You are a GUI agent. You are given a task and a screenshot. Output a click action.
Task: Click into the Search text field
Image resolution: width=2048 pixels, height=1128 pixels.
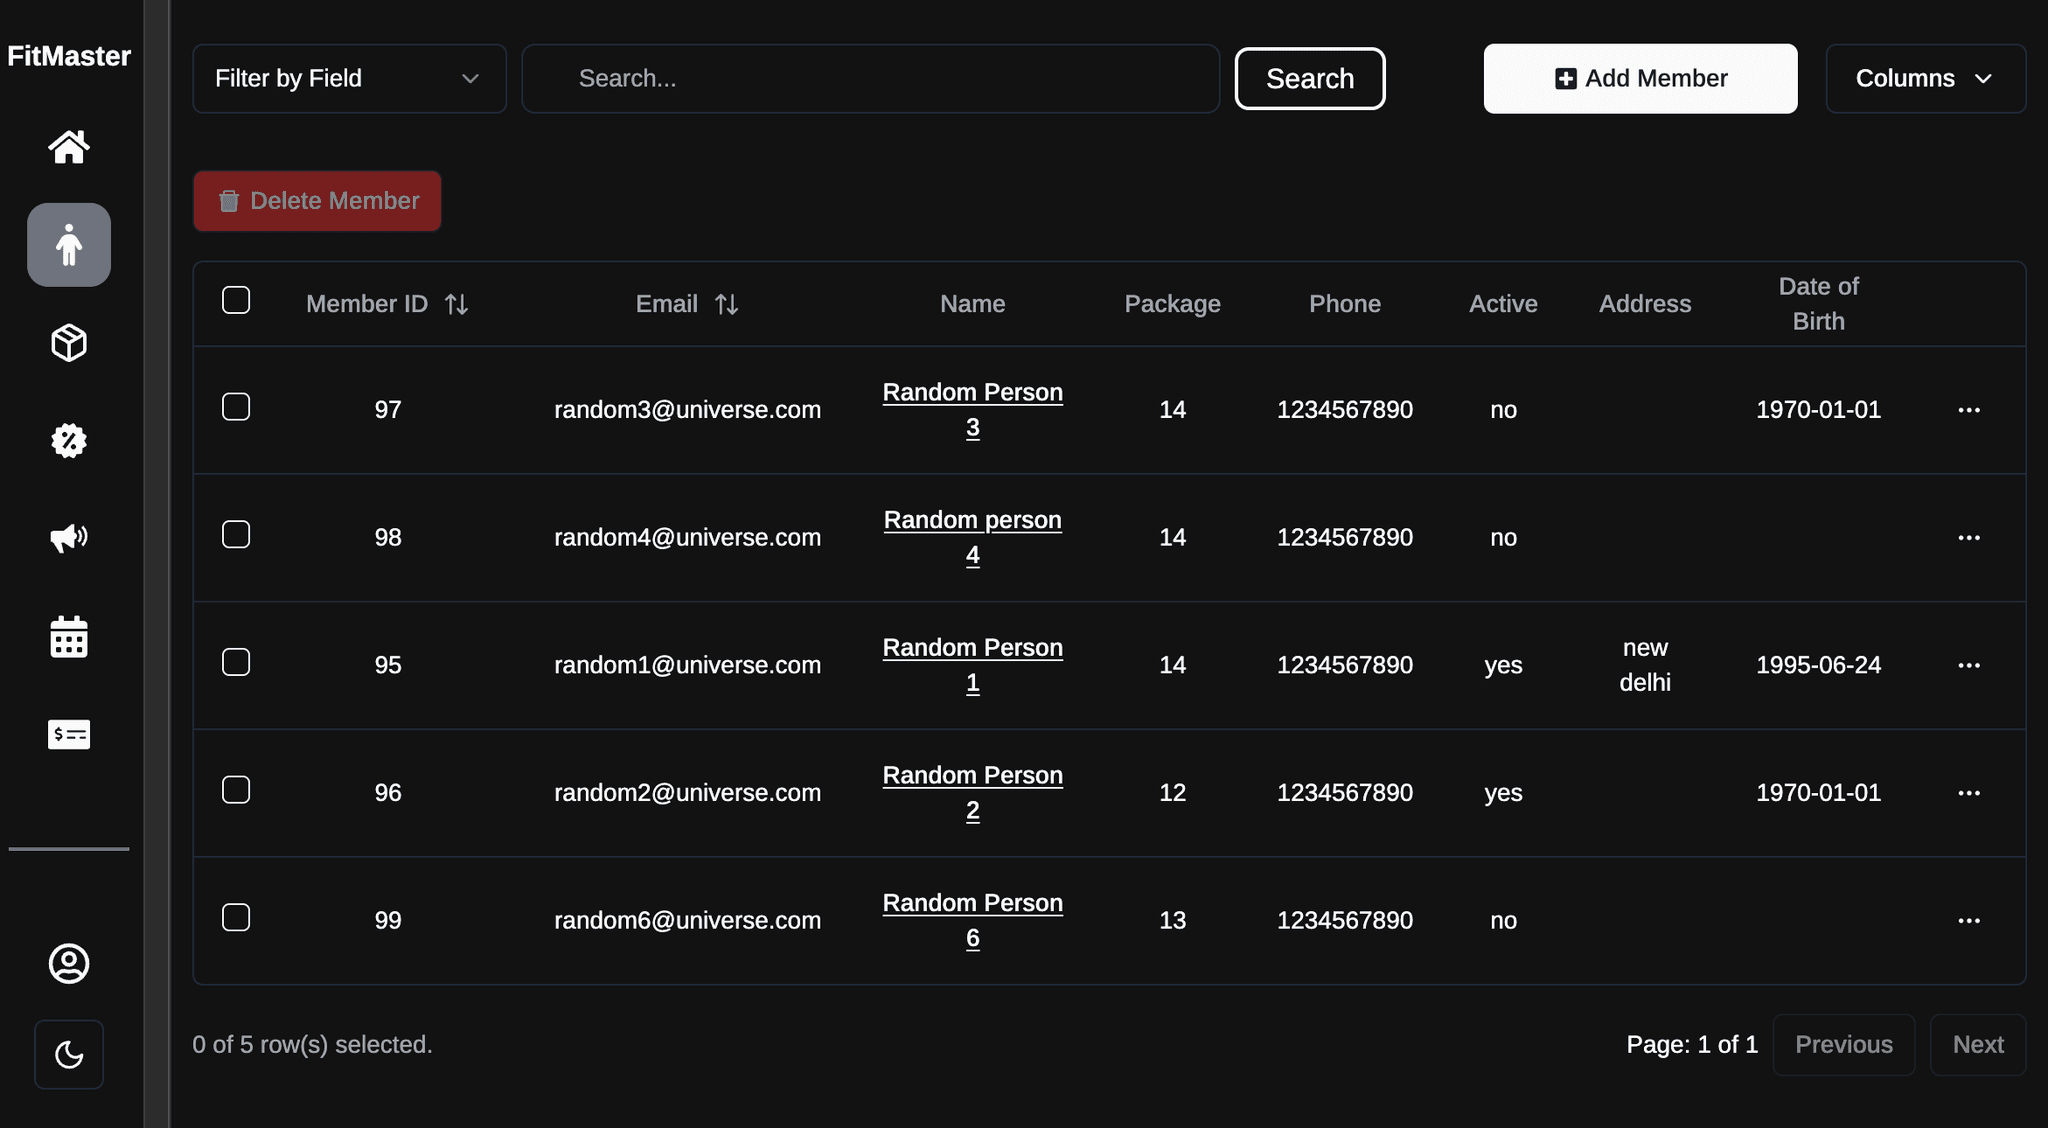coord(870,78)
